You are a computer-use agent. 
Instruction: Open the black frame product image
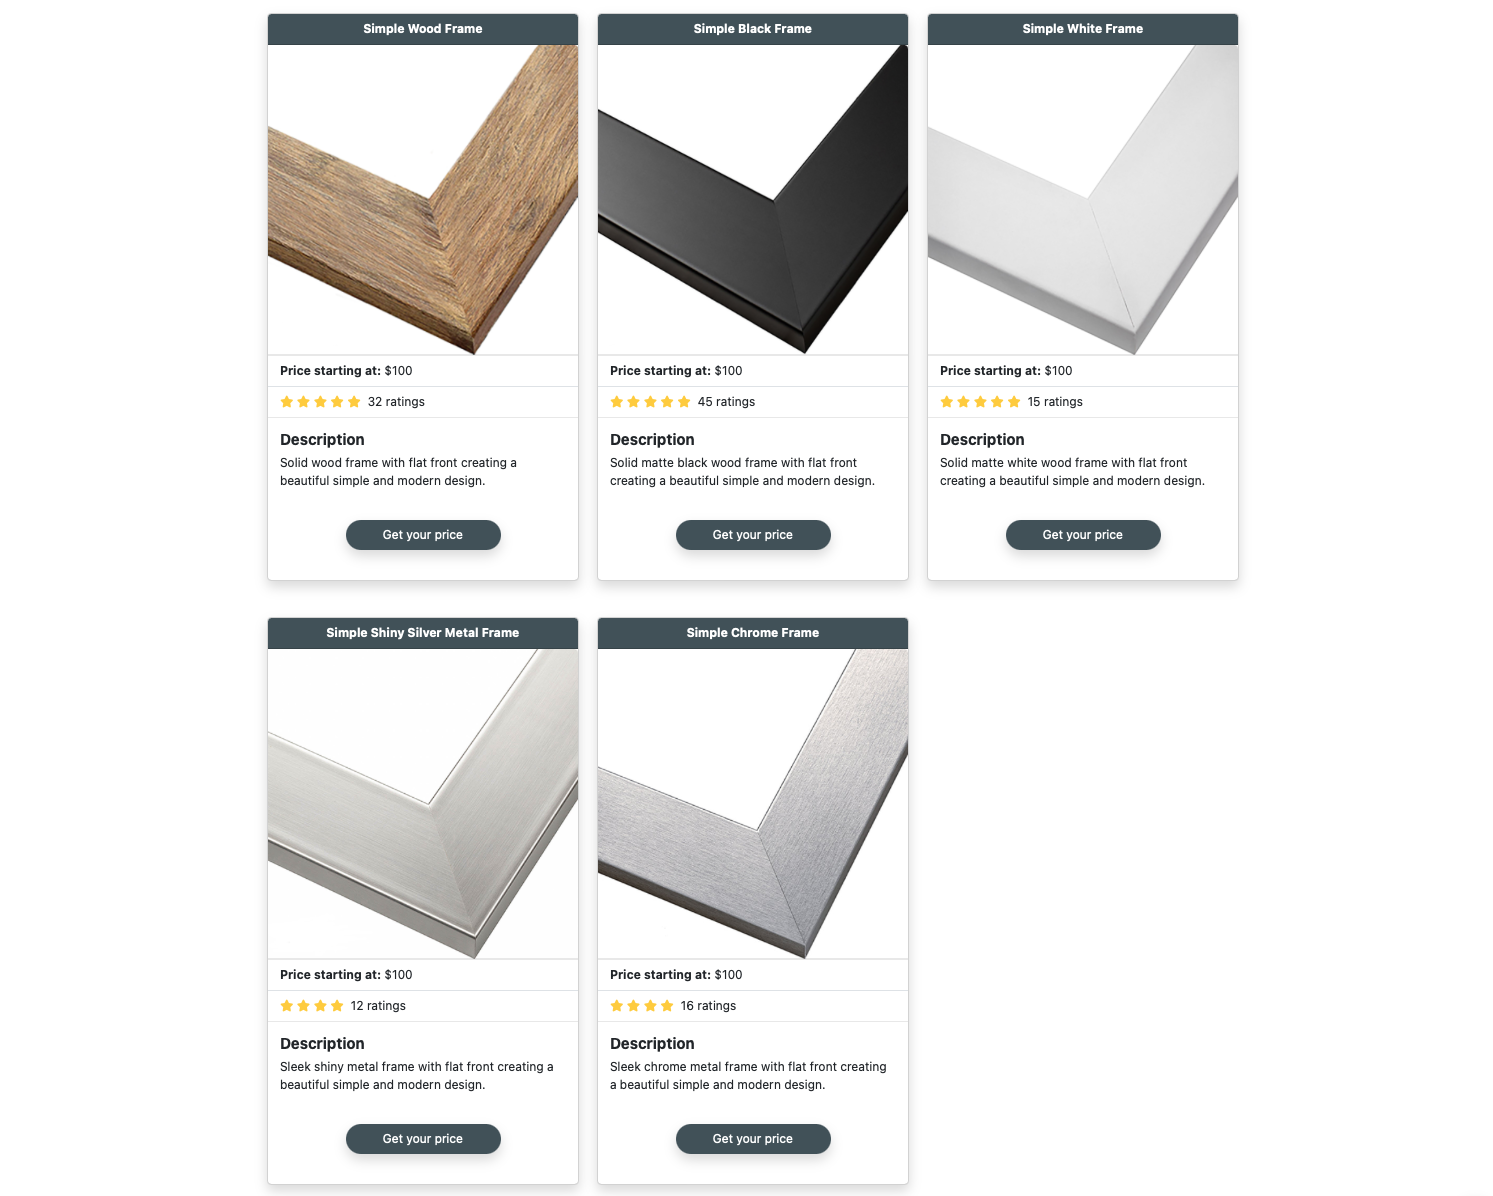(x=753, y=200)
